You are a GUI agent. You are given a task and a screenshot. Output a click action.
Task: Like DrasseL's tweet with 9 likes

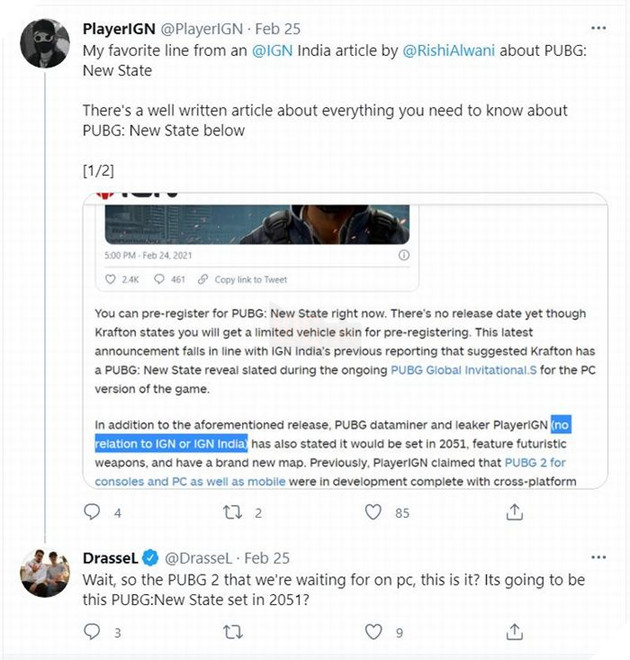(374, 631)
